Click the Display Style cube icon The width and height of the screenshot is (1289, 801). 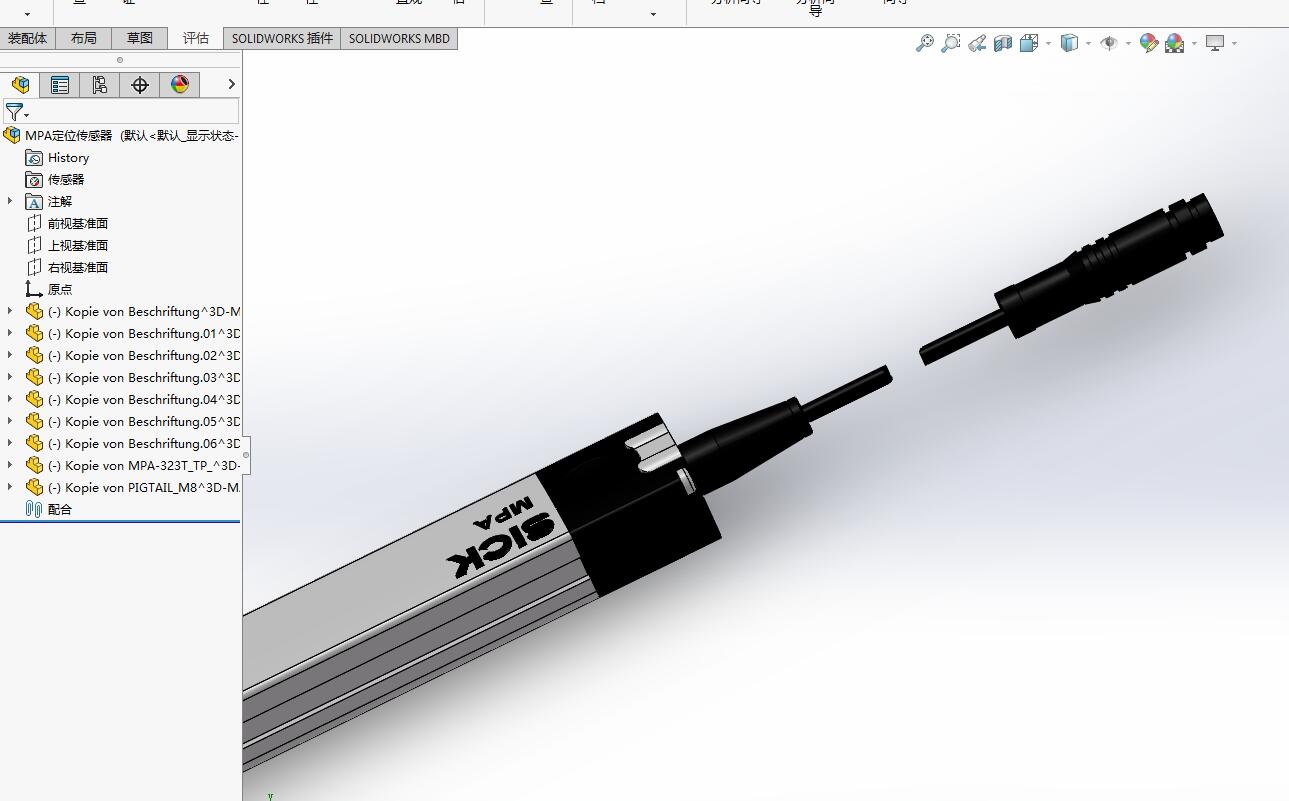pos(1069,43)
